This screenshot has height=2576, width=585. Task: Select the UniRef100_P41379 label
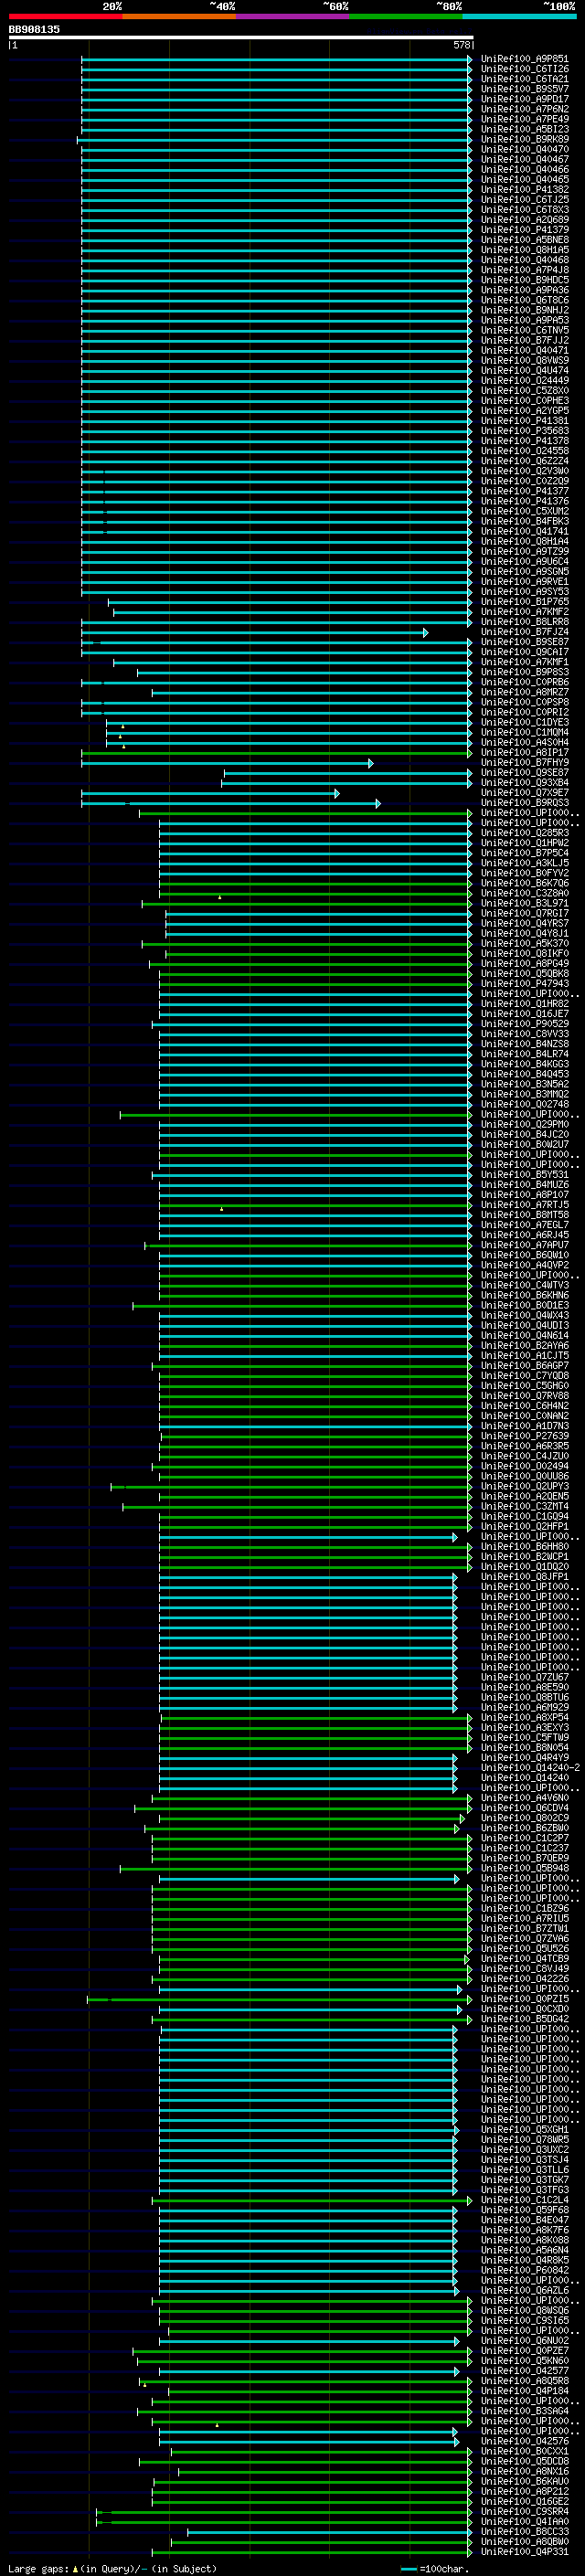(524, 229)
